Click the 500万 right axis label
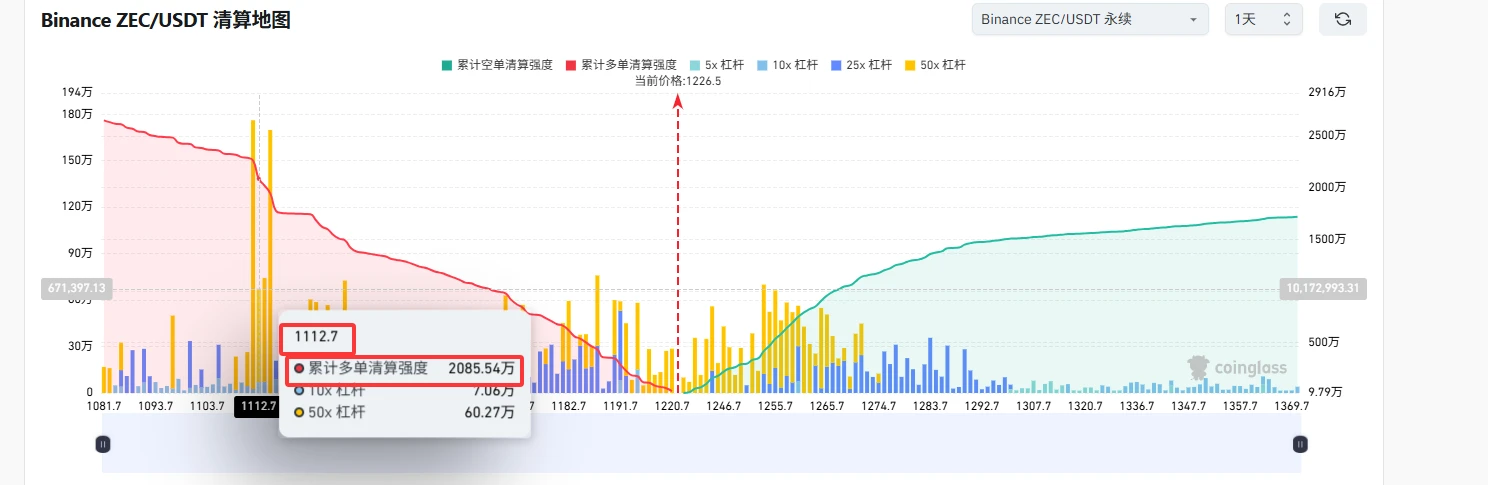The height and width of the screenshot is (485, 1488). [1324, 342]
